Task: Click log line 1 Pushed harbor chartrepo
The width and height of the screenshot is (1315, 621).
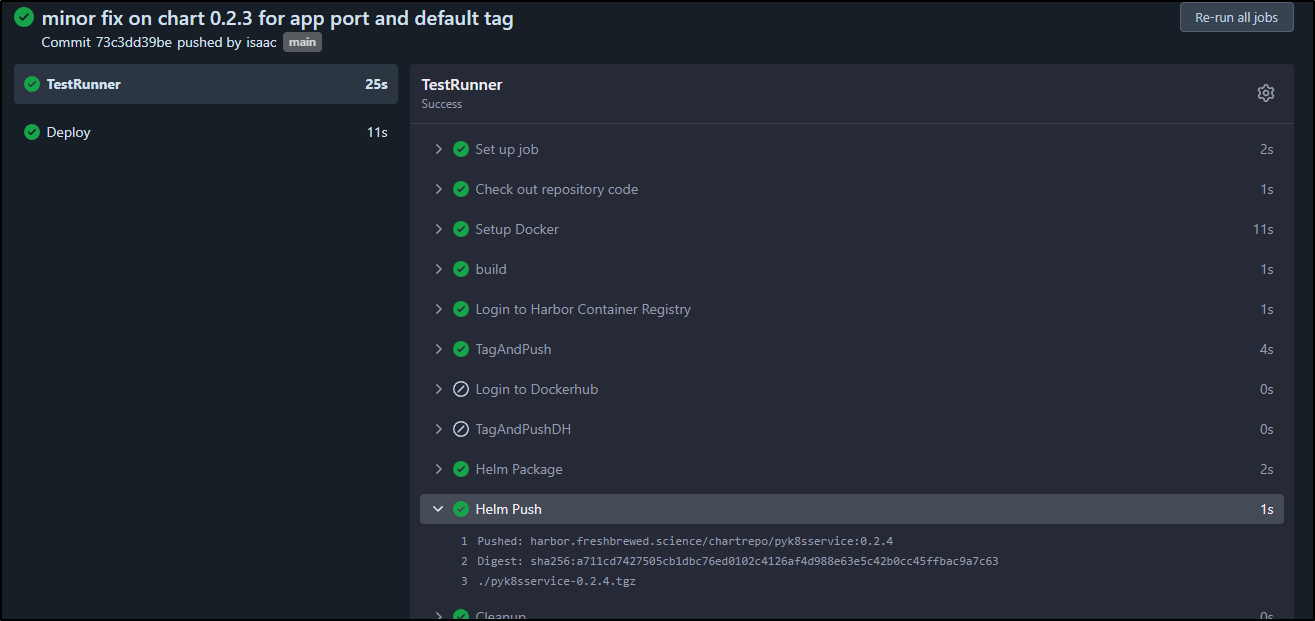Action: pyautogui.click(x=685, y=541)
